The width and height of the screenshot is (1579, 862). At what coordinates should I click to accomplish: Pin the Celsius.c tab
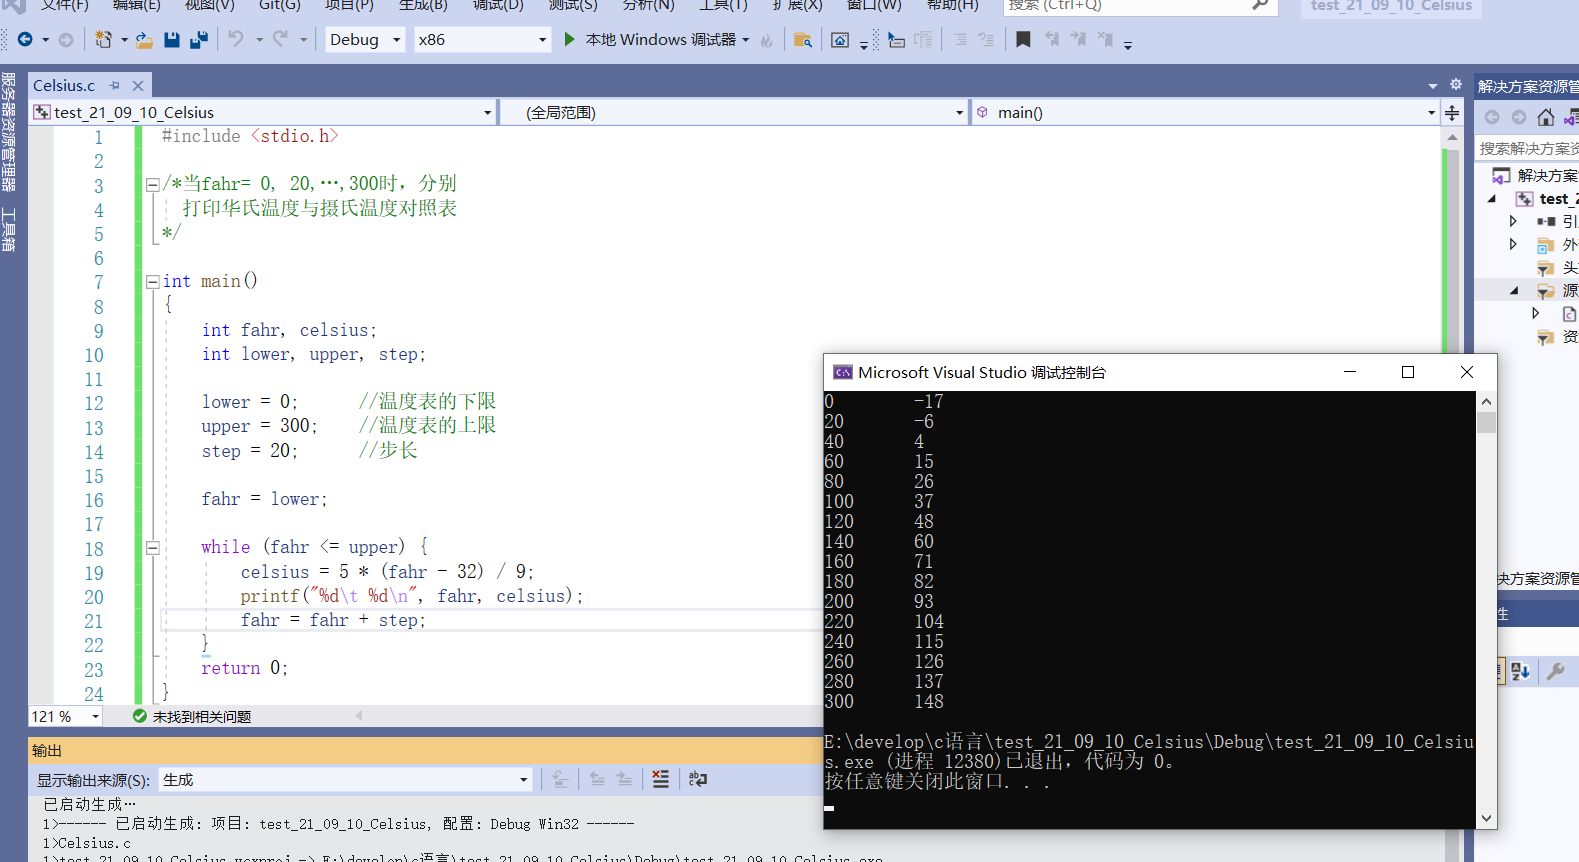tap(115, 86)
